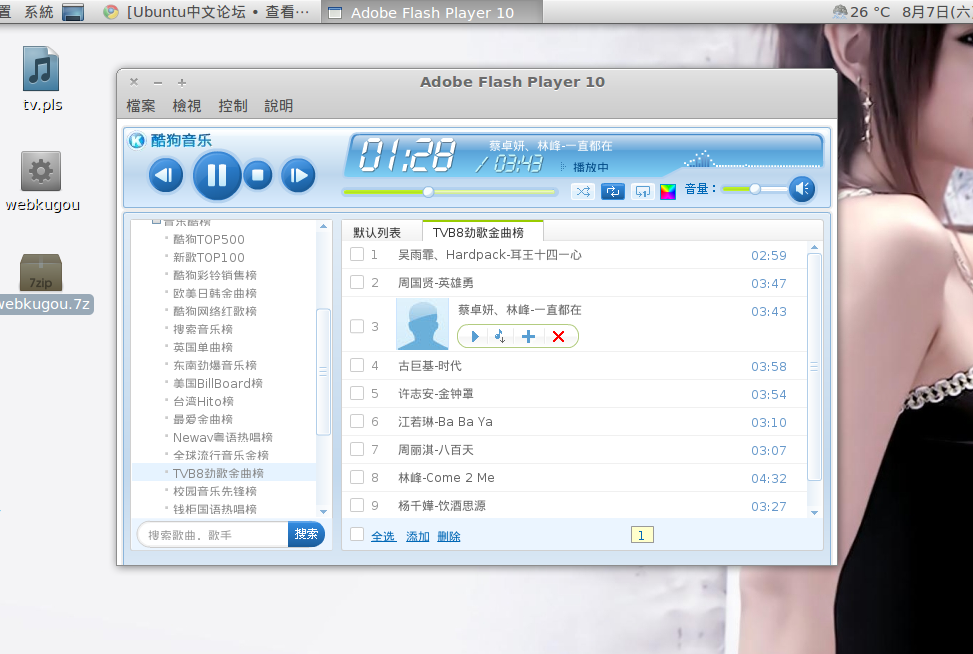Tick the checkbox for 林峰-Come 2 Me

coord(357,477)
